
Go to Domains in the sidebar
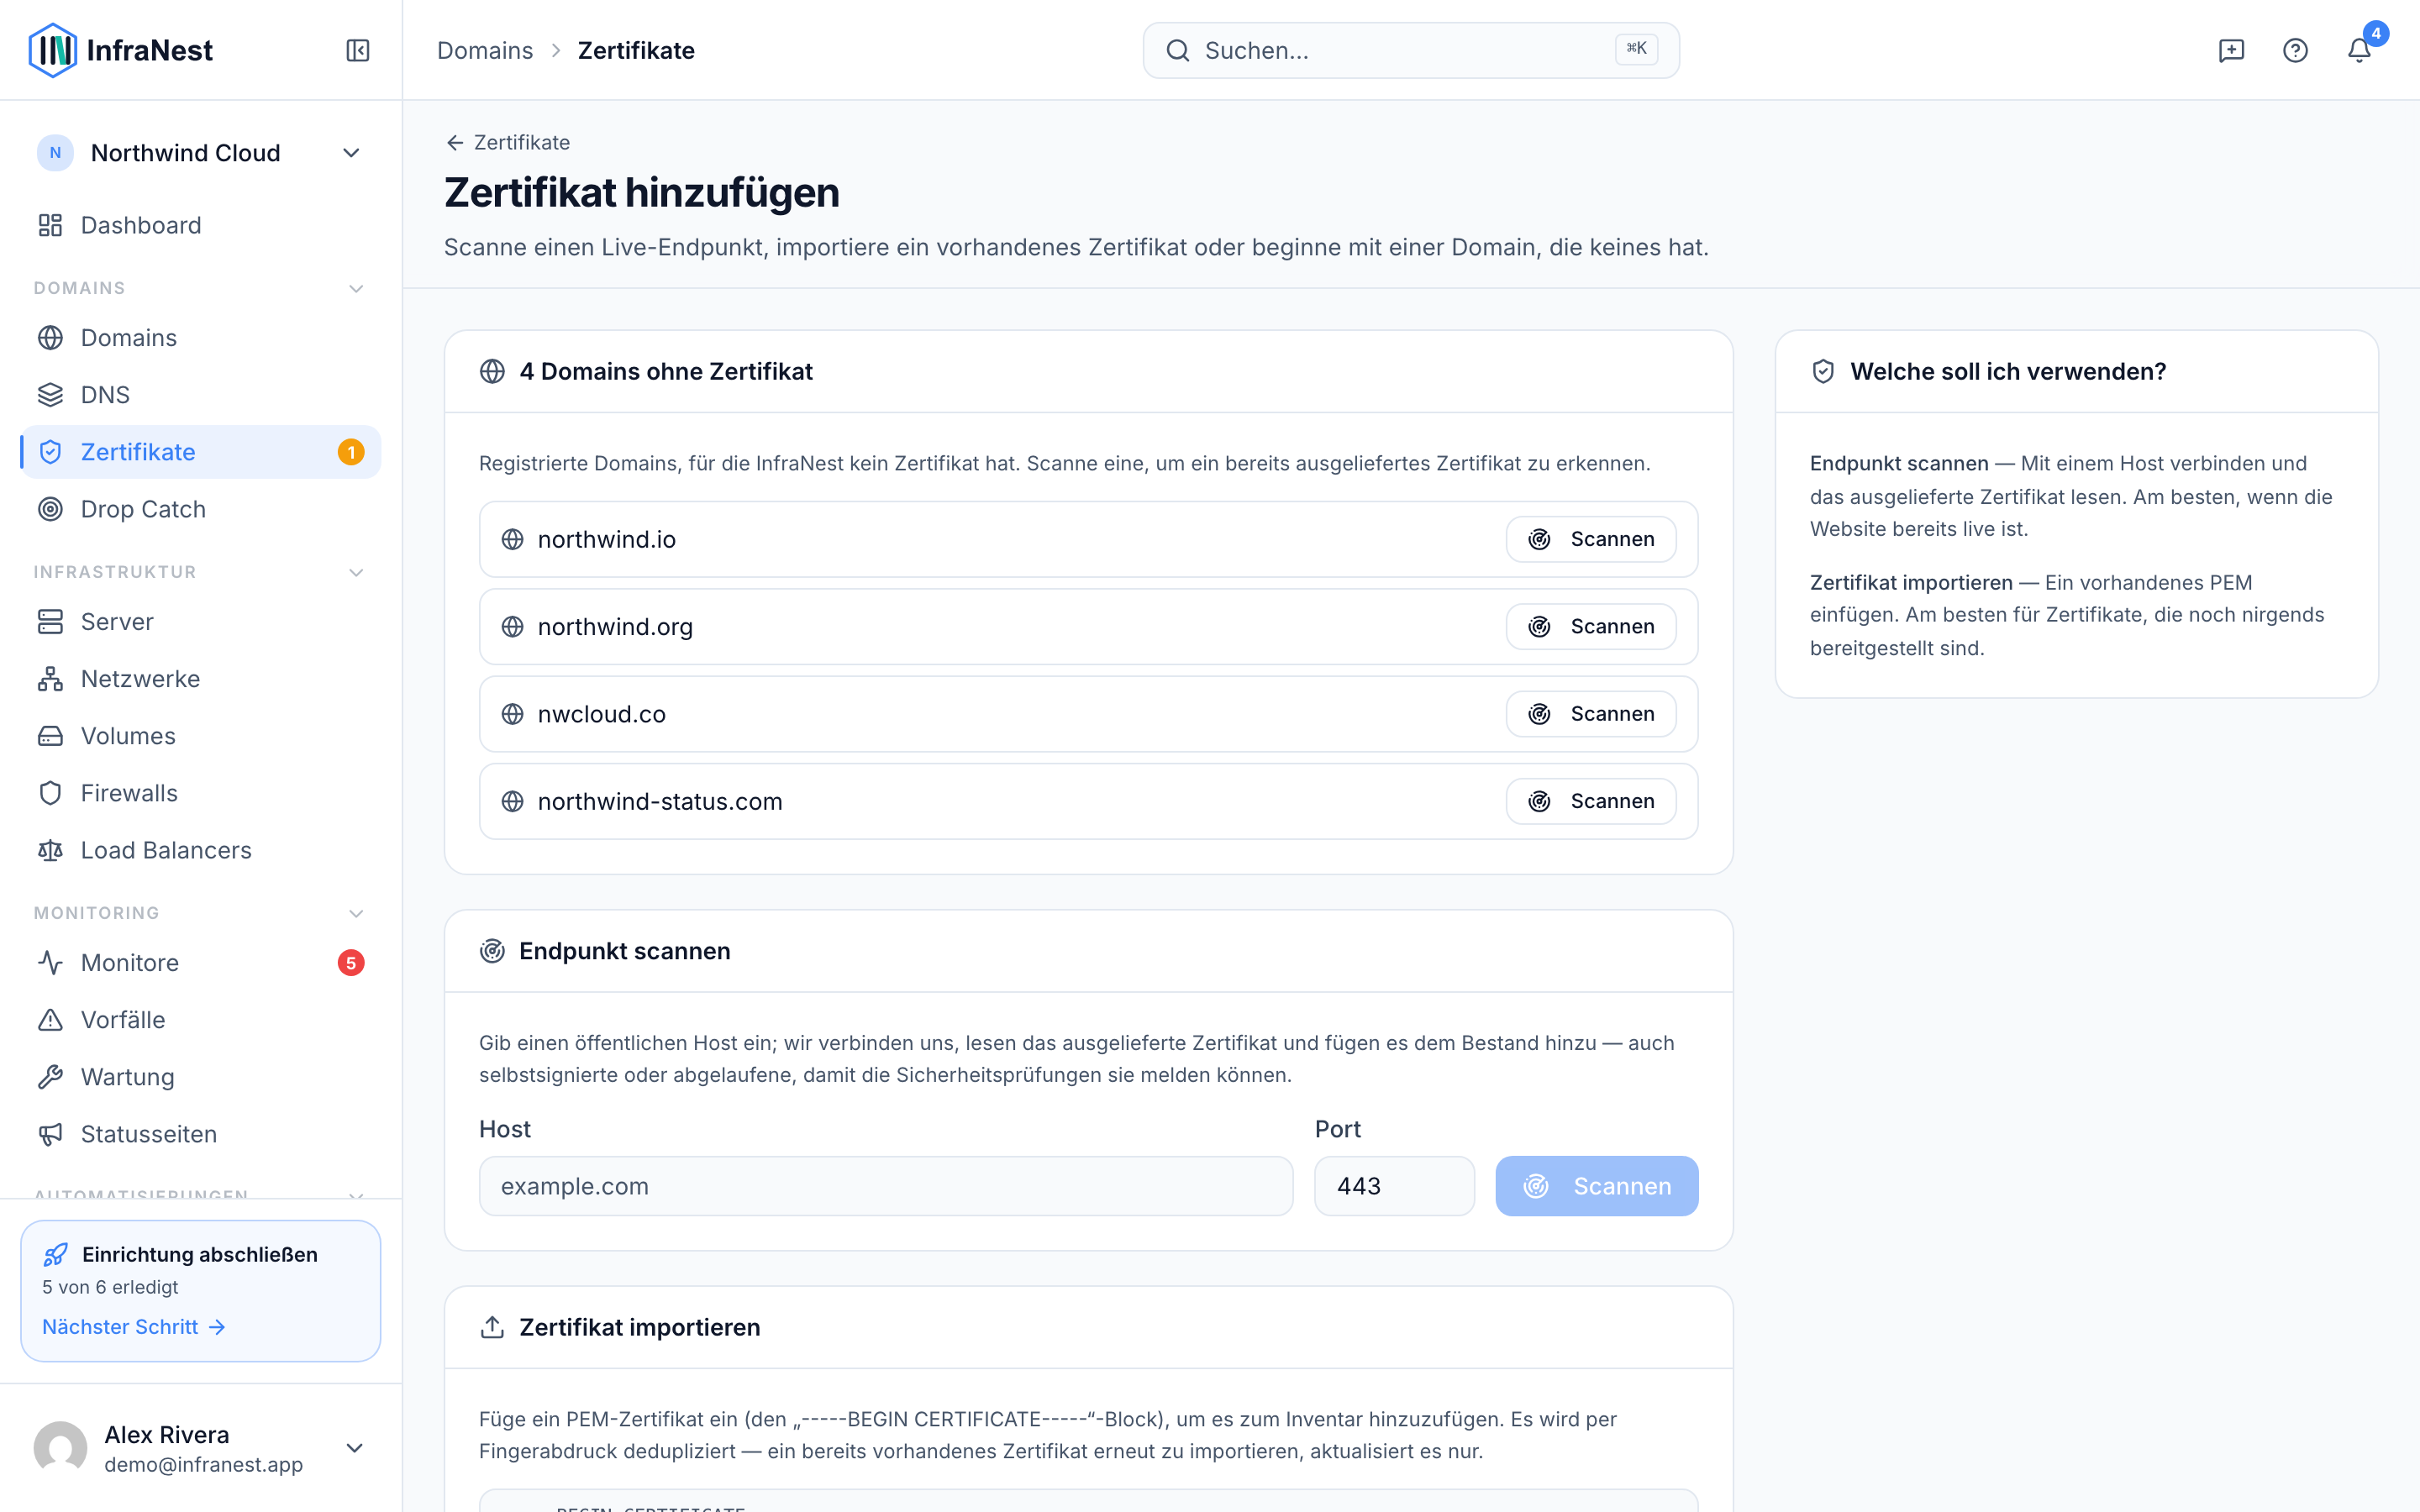pyautogui.click(x=200, y=338)
